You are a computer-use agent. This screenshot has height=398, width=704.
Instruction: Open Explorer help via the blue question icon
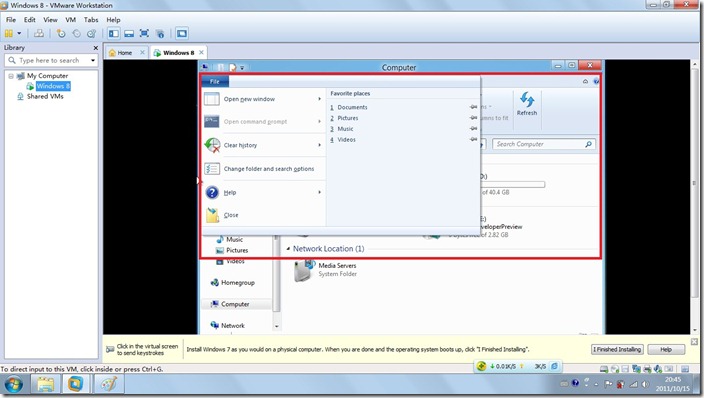pyautogui.click(x=596, y=81)
